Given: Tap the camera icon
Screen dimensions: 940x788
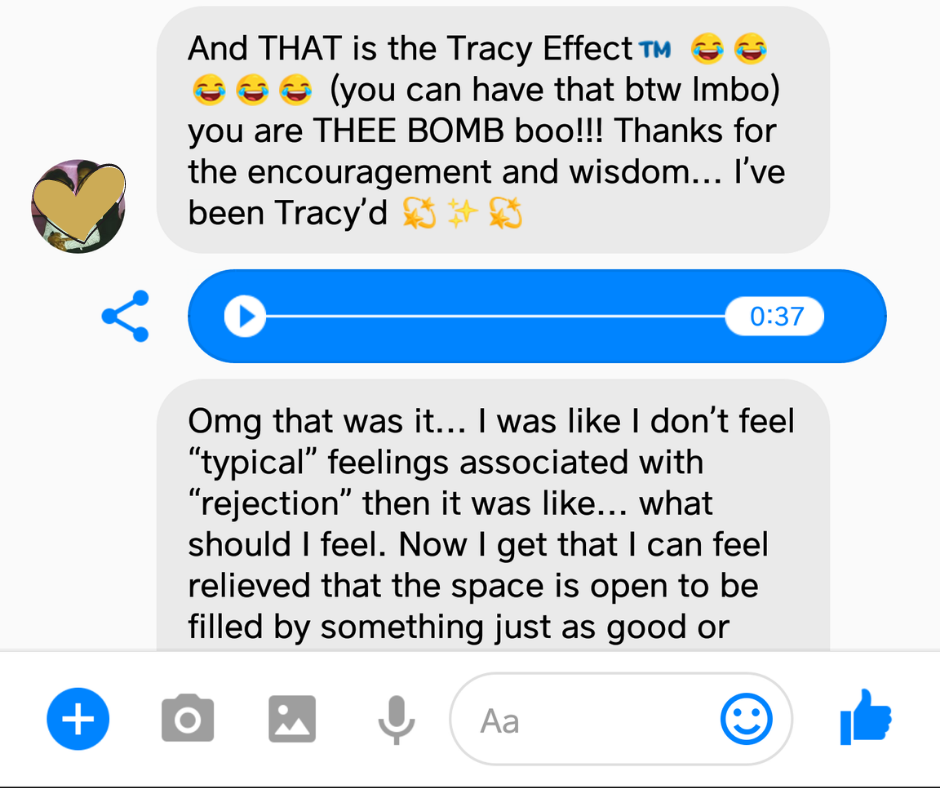Looking at the screenshot, I should coord(188,718).
